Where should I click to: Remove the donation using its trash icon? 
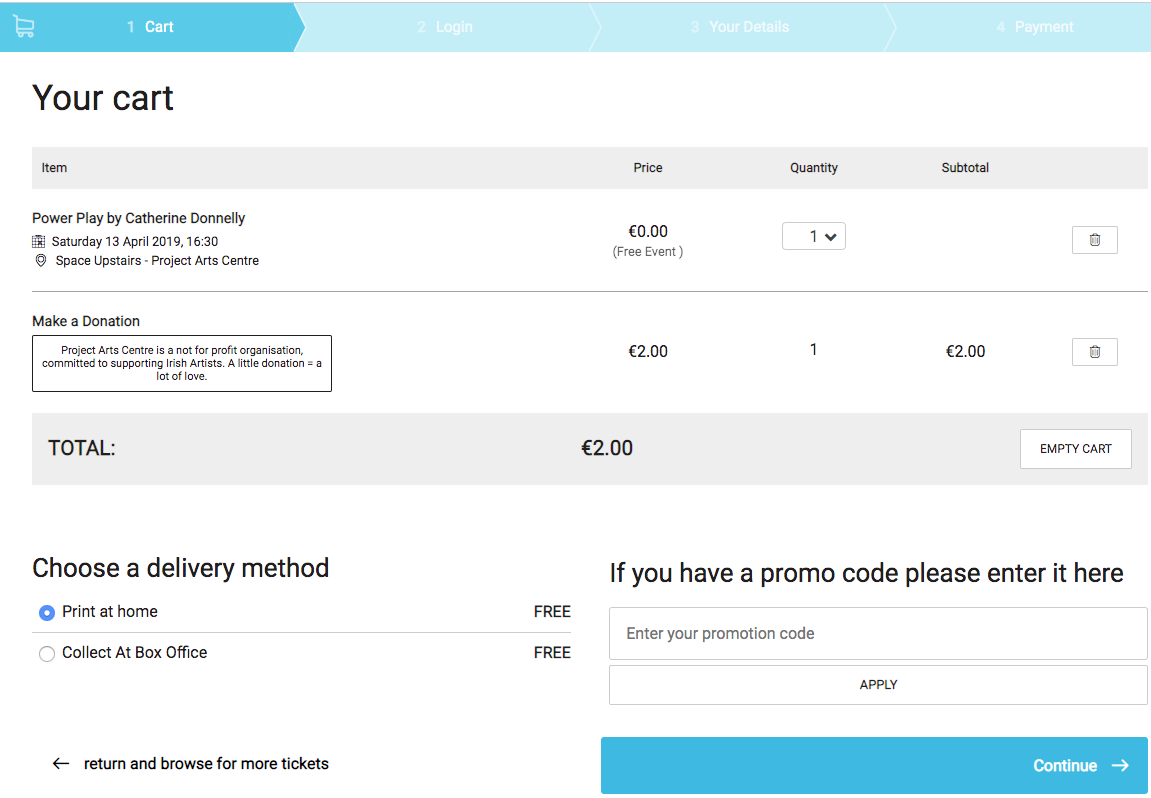tap(1094, 352)
